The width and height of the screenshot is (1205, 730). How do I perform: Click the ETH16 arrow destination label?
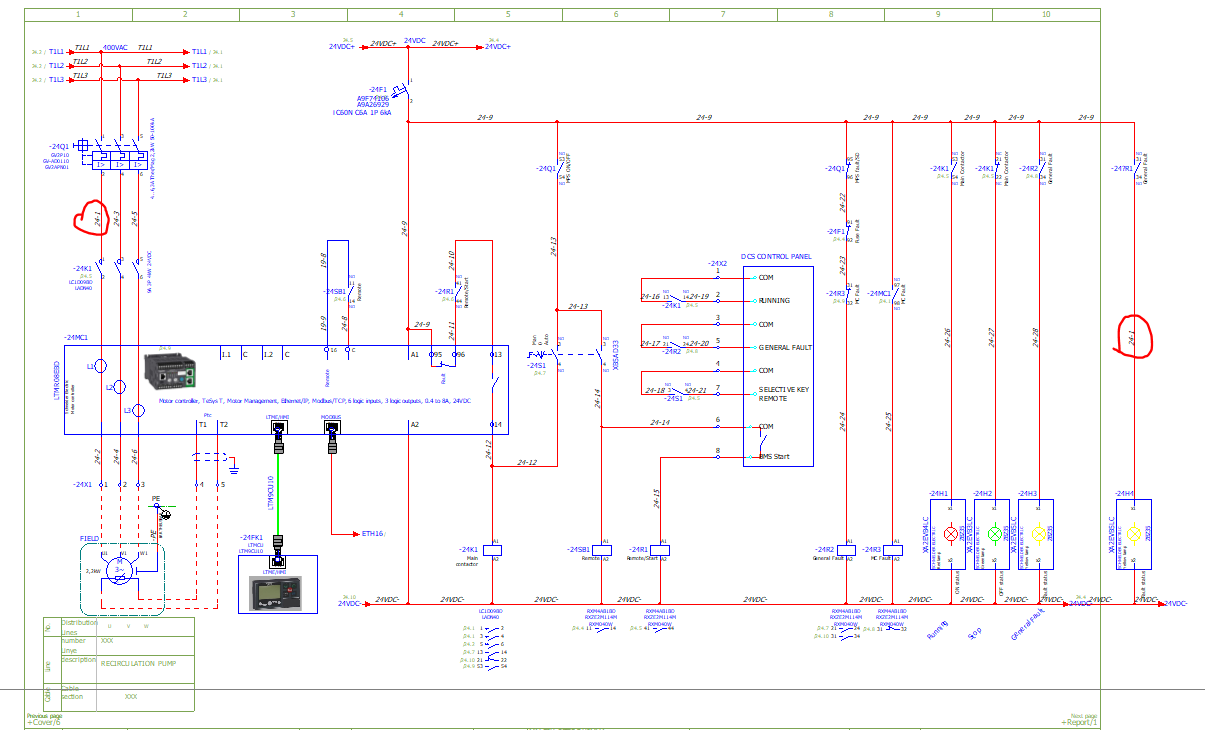pos(373,534)
